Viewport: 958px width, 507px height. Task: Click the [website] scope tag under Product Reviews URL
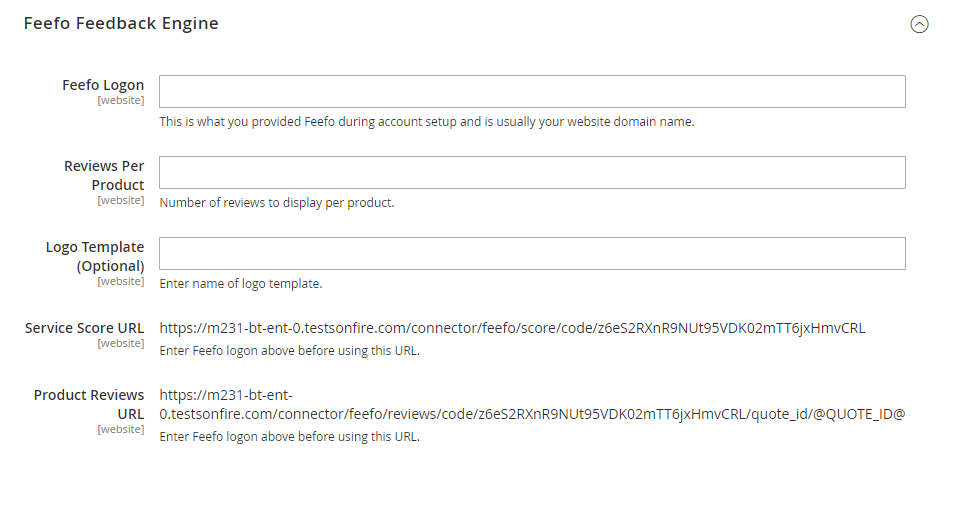pos(121,429)
